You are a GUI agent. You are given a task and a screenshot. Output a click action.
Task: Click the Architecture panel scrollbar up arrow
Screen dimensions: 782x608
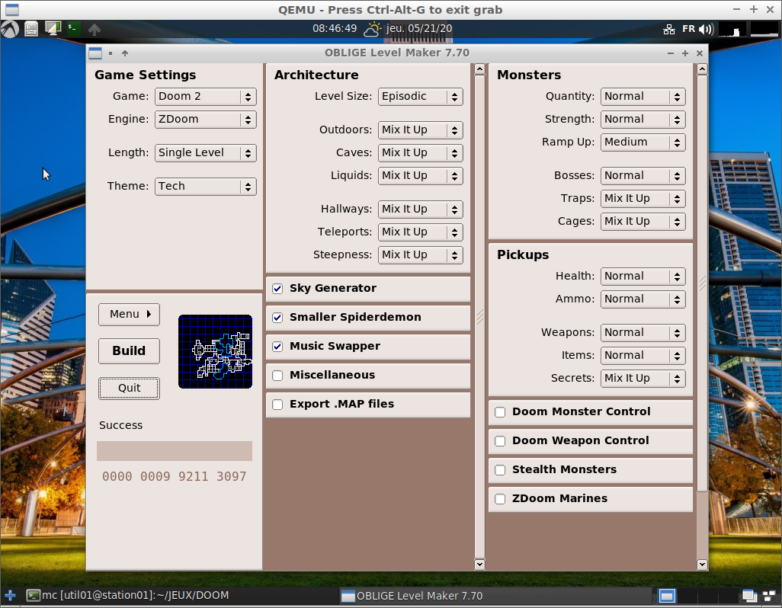480,69
